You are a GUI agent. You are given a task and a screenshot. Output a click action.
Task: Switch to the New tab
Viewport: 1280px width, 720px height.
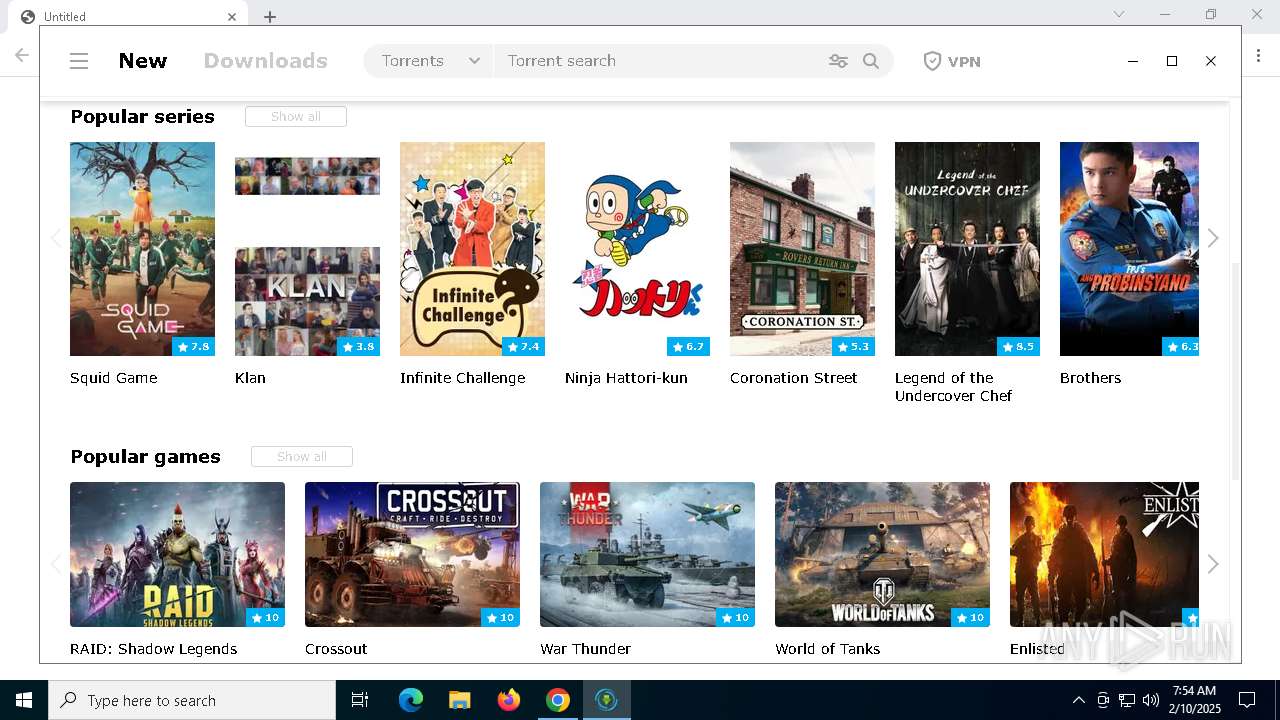143,61
